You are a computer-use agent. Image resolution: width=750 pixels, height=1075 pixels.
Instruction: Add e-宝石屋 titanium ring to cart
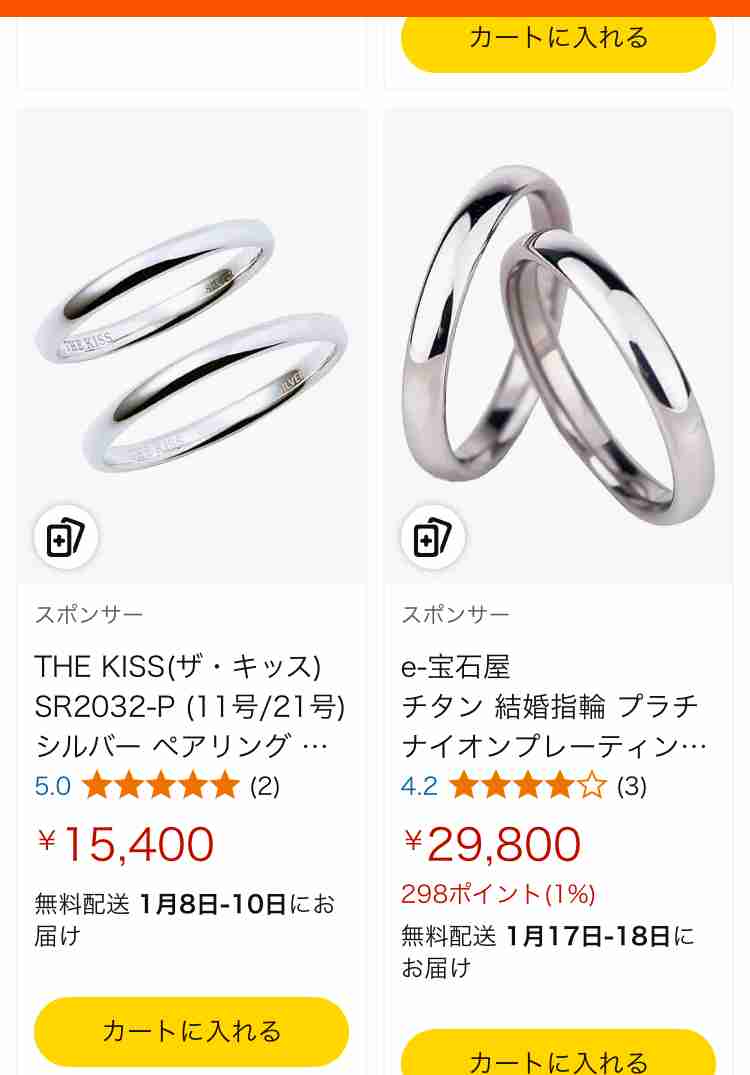pyautogui.click(x=558, y=1052)
